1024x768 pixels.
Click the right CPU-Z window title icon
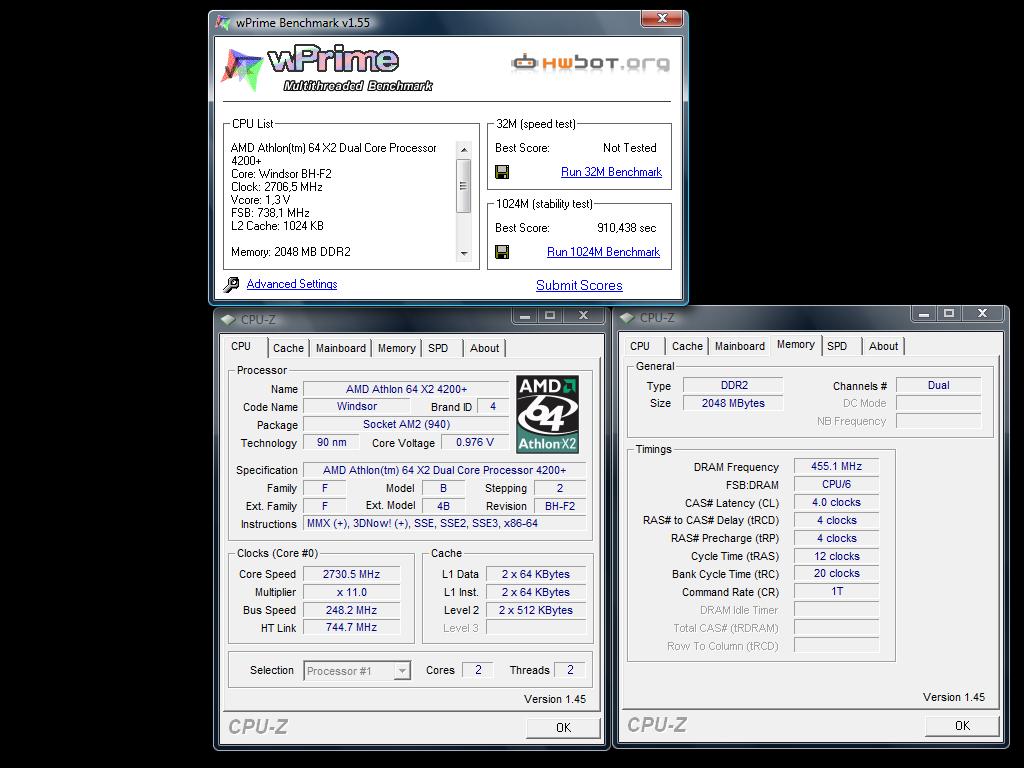pos(627,317)
